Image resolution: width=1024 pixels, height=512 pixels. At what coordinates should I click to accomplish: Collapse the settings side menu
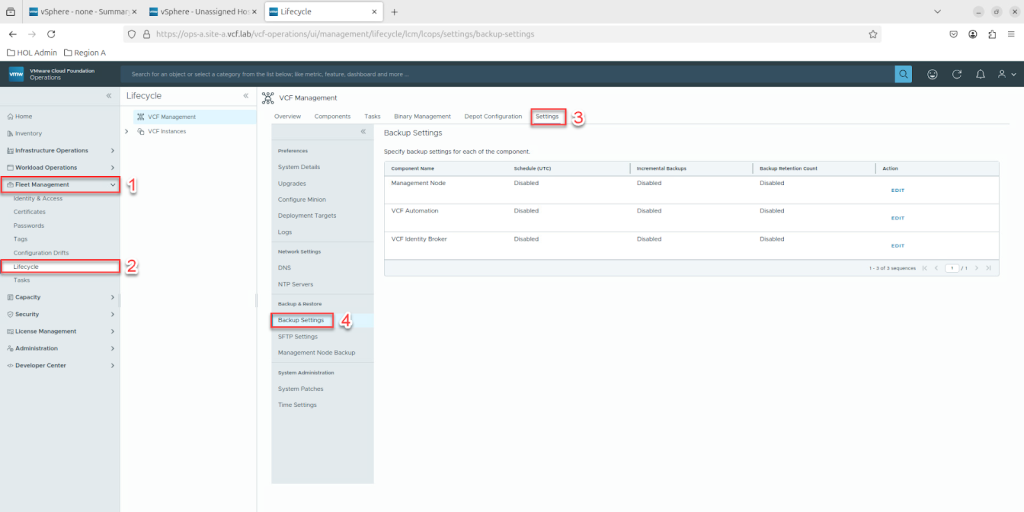(363, 133)
